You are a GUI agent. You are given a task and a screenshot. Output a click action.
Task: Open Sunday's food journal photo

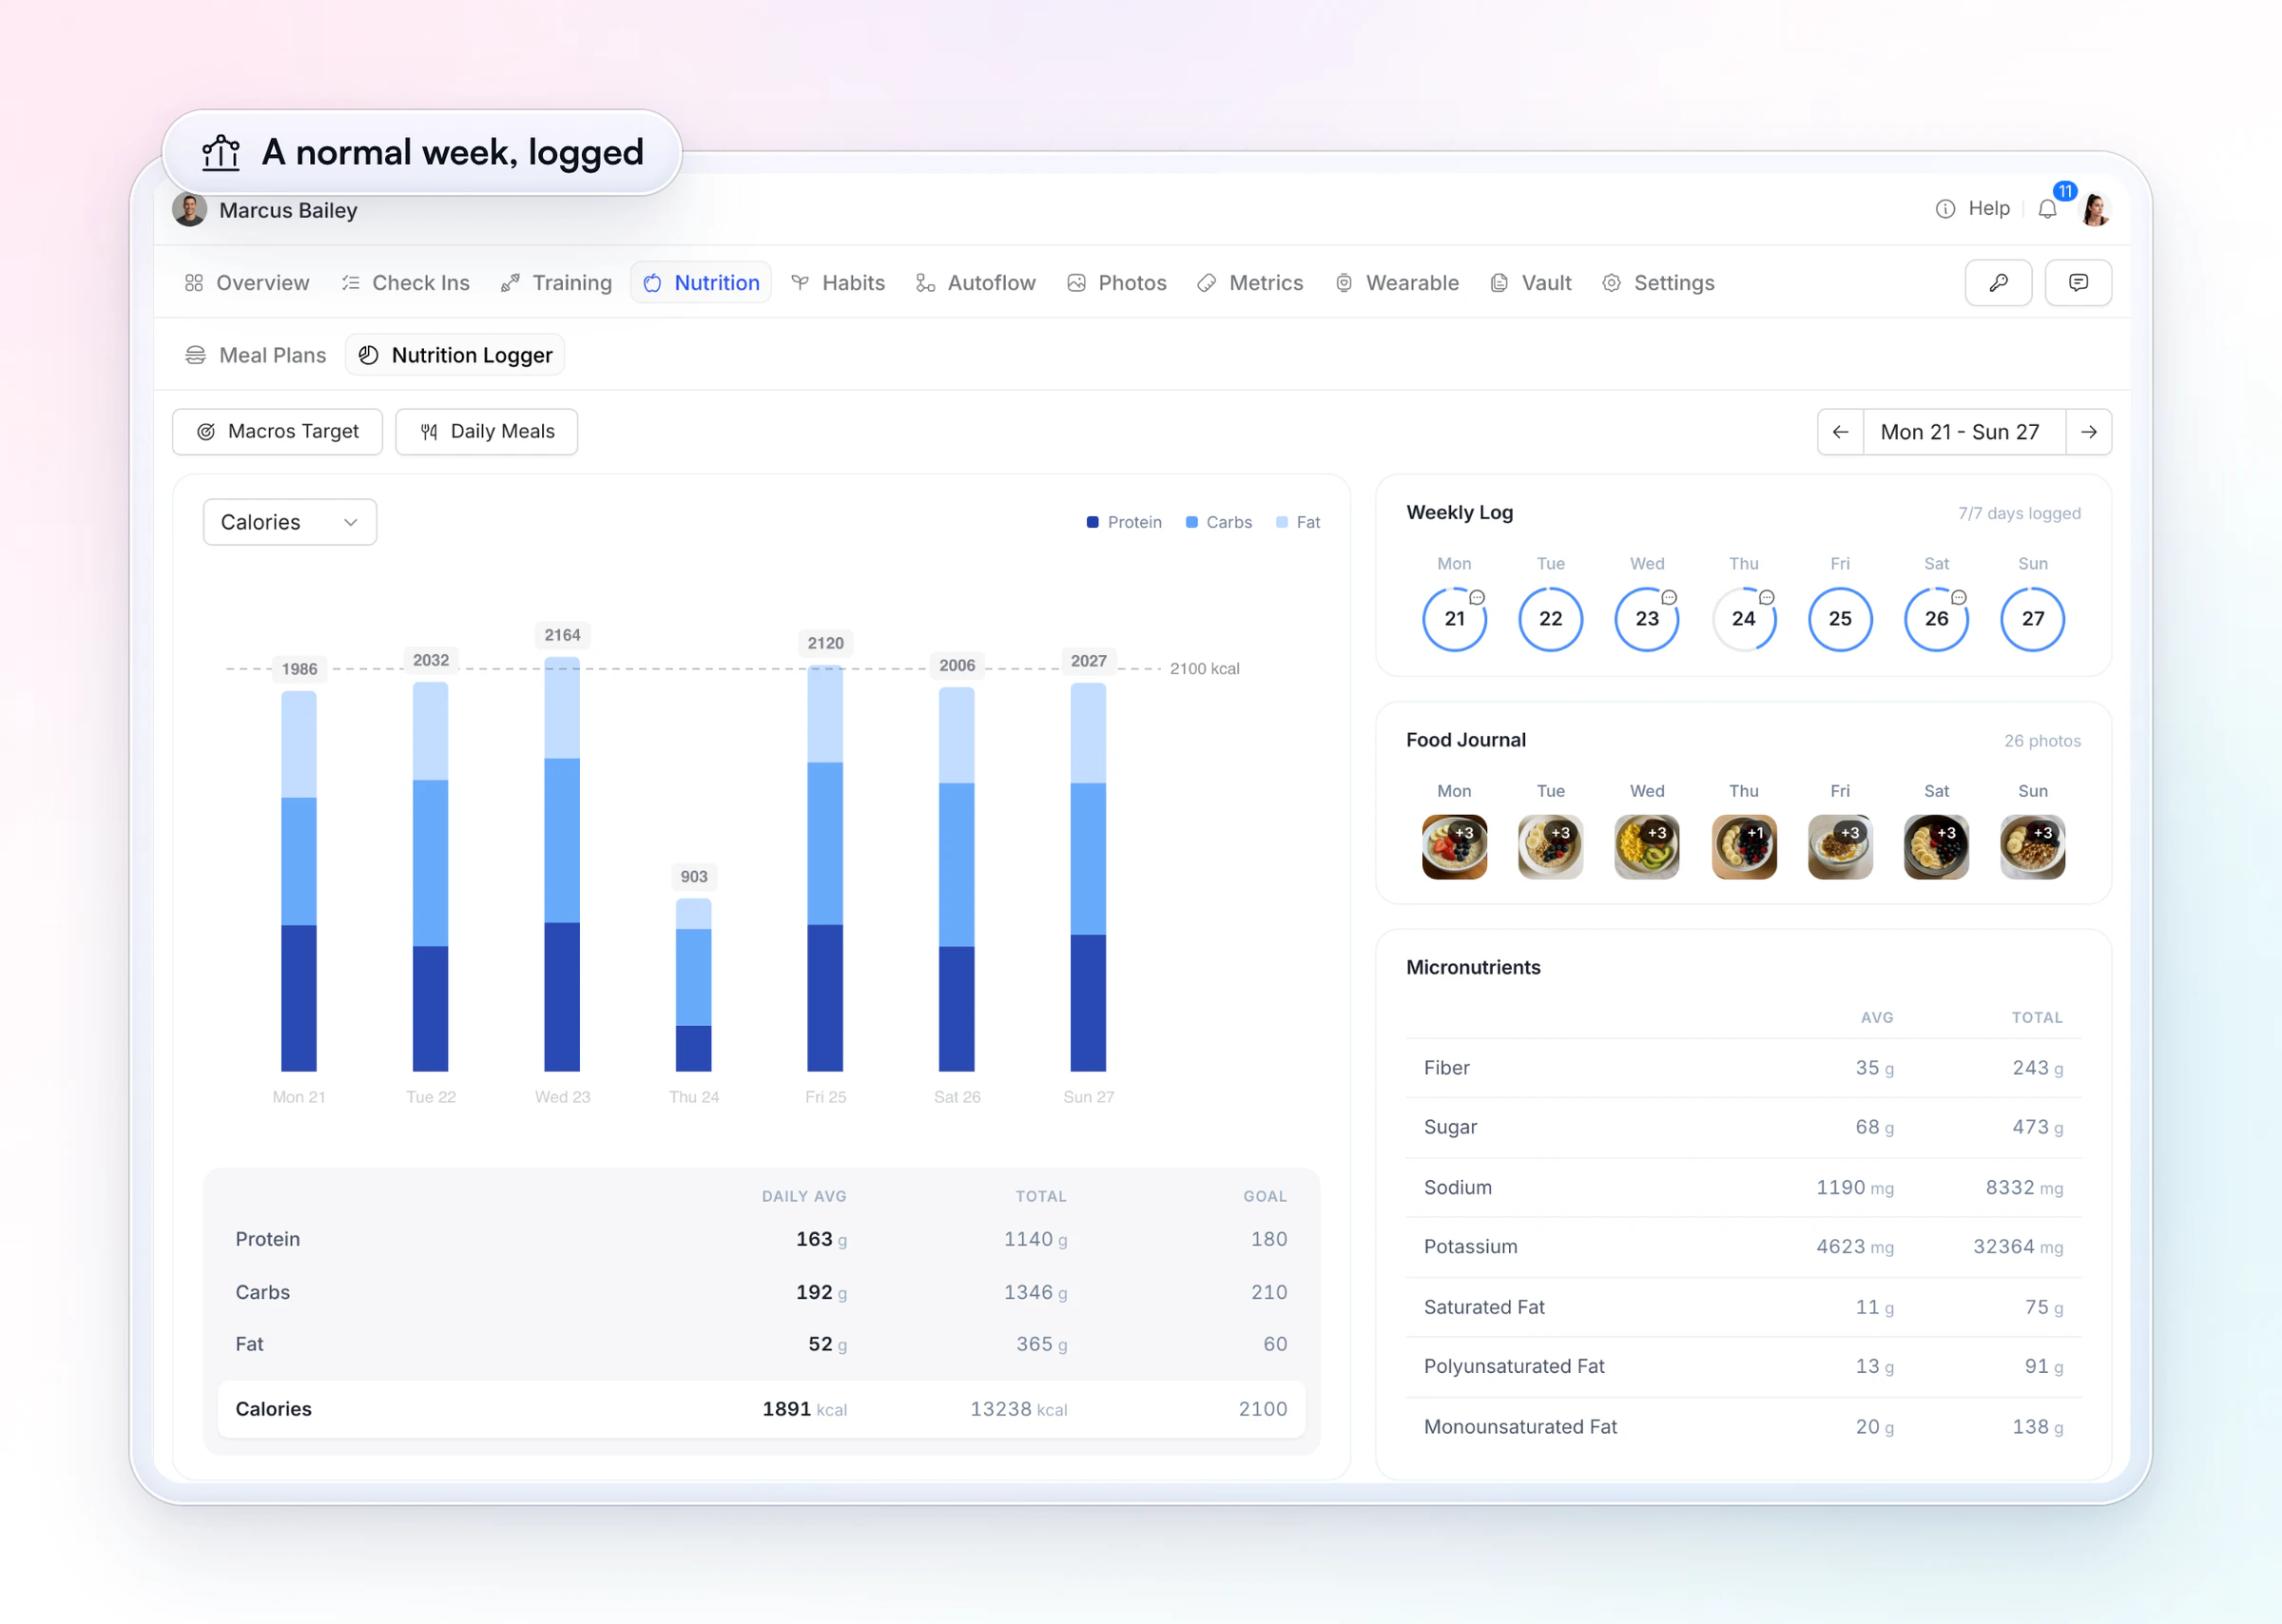2032,847
